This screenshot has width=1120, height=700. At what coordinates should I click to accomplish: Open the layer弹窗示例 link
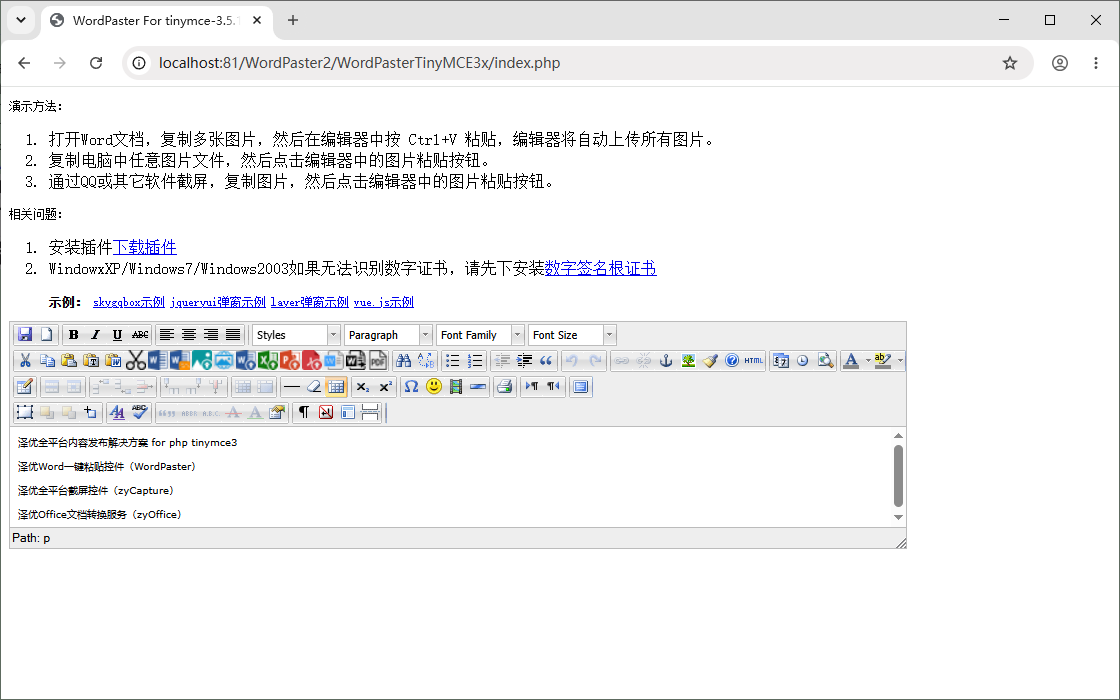[x=309, y=302]
